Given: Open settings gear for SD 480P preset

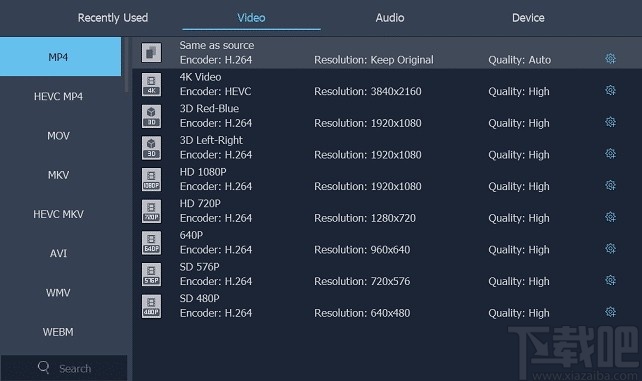Looking at the screenshot, I should coord(610,312).
